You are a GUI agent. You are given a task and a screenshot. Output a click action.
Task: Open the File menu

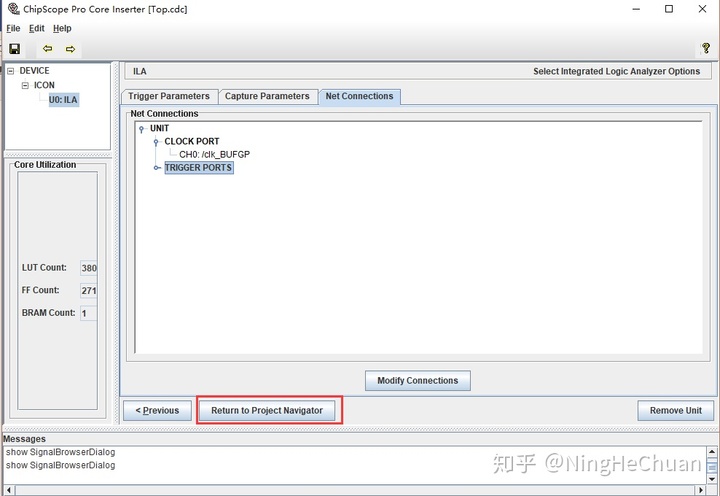[13, 28]
